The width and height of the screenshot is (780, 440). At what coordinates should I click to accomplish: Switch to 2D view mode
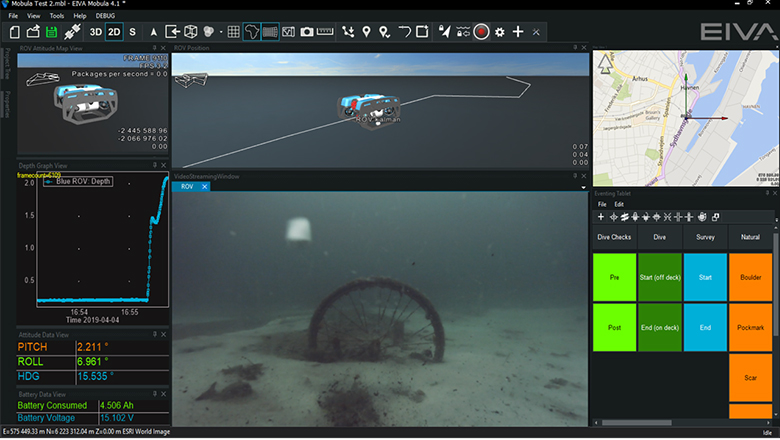(114, 32)
